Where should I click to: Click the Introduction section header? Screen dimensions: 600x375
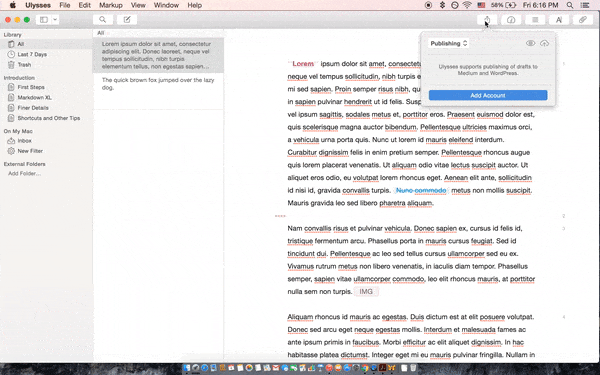click(x=19, y=78)
